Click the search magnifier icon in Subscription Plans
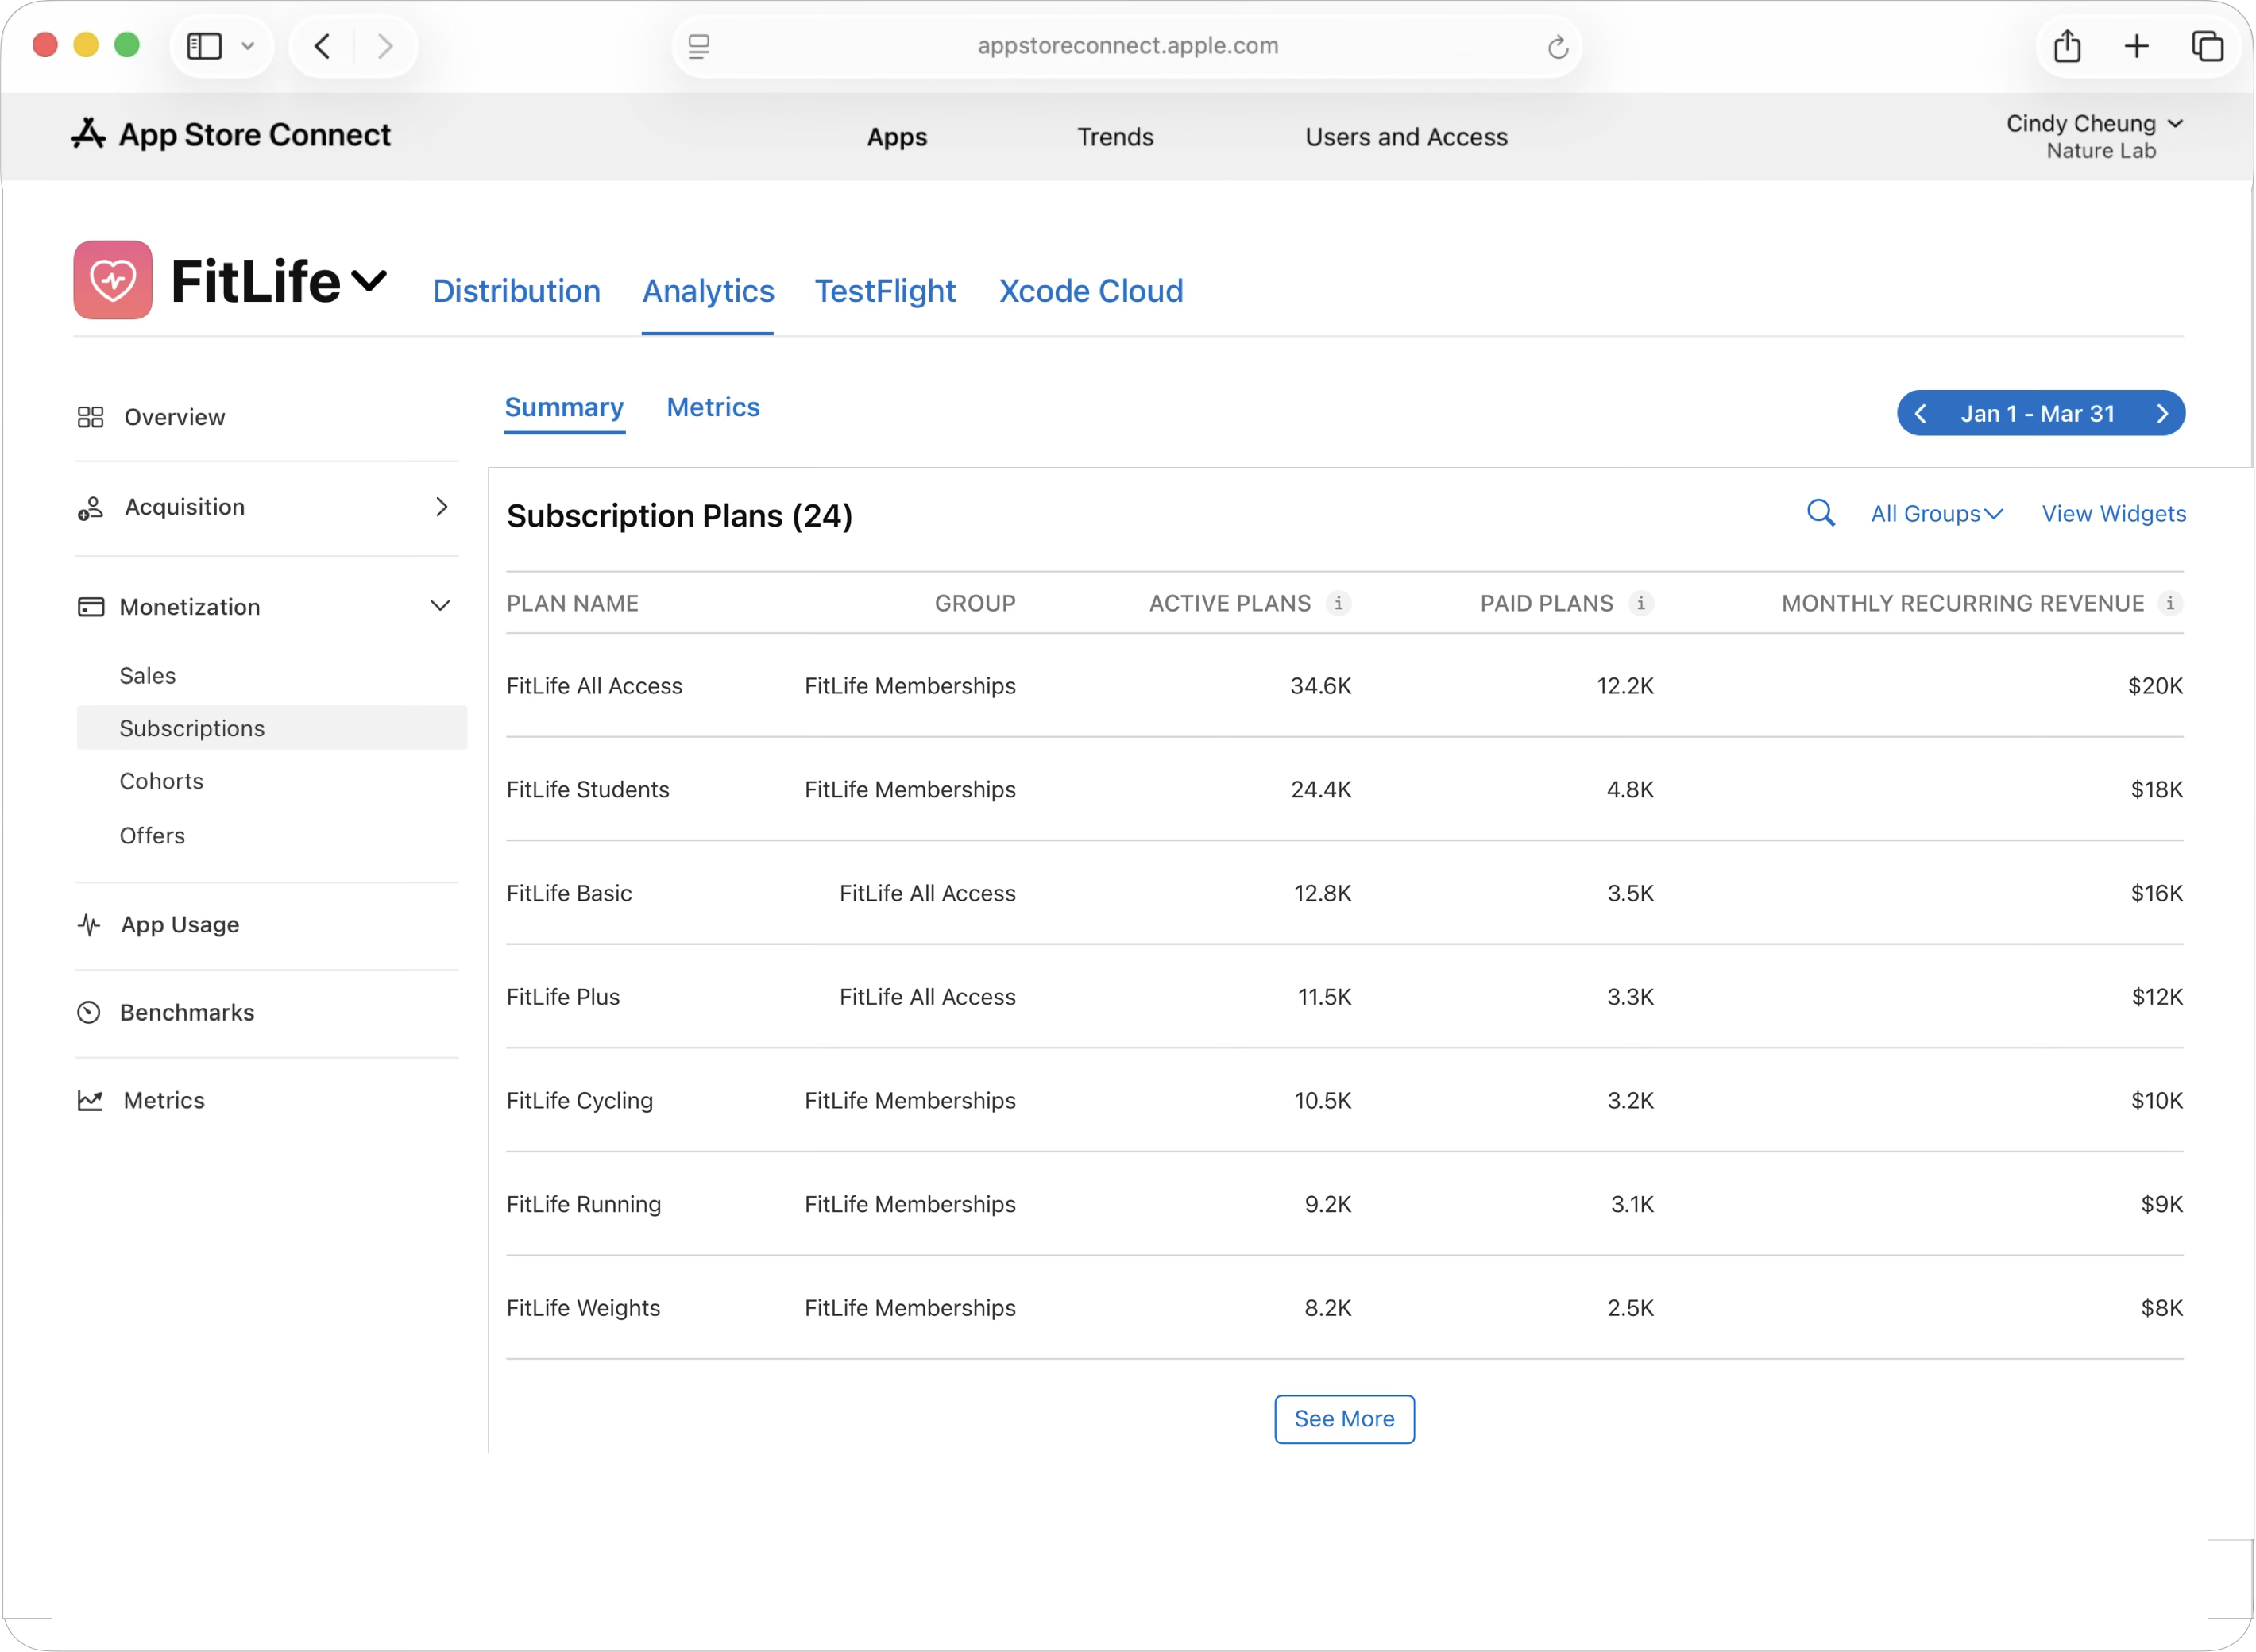This screenshot has width=2256, height=1652. click(x=1820, y=513)
